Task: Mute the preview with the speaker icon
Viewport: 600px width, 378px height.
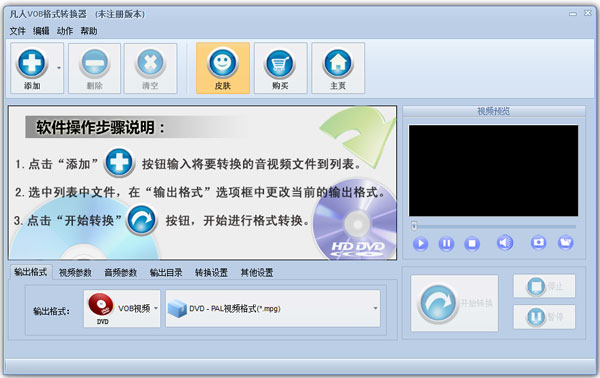Action: pos(505,243)
